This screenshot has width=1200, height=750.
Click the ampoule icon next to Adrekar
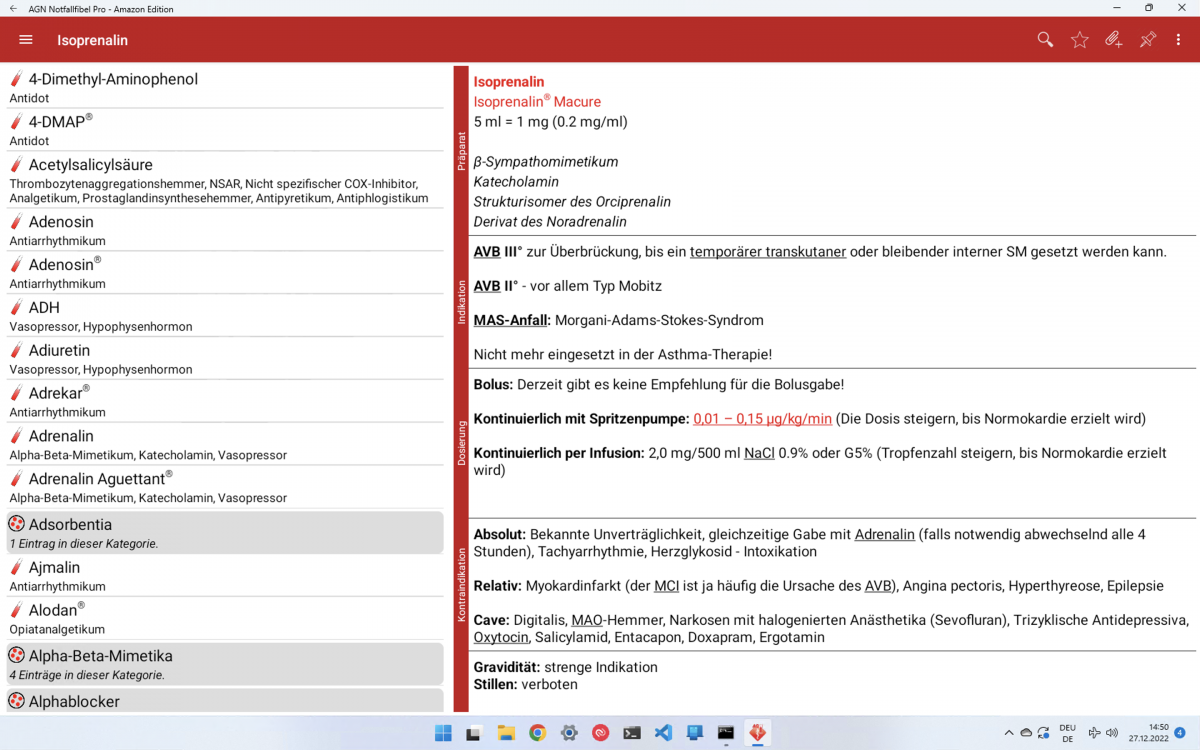[x=17, y=394]
